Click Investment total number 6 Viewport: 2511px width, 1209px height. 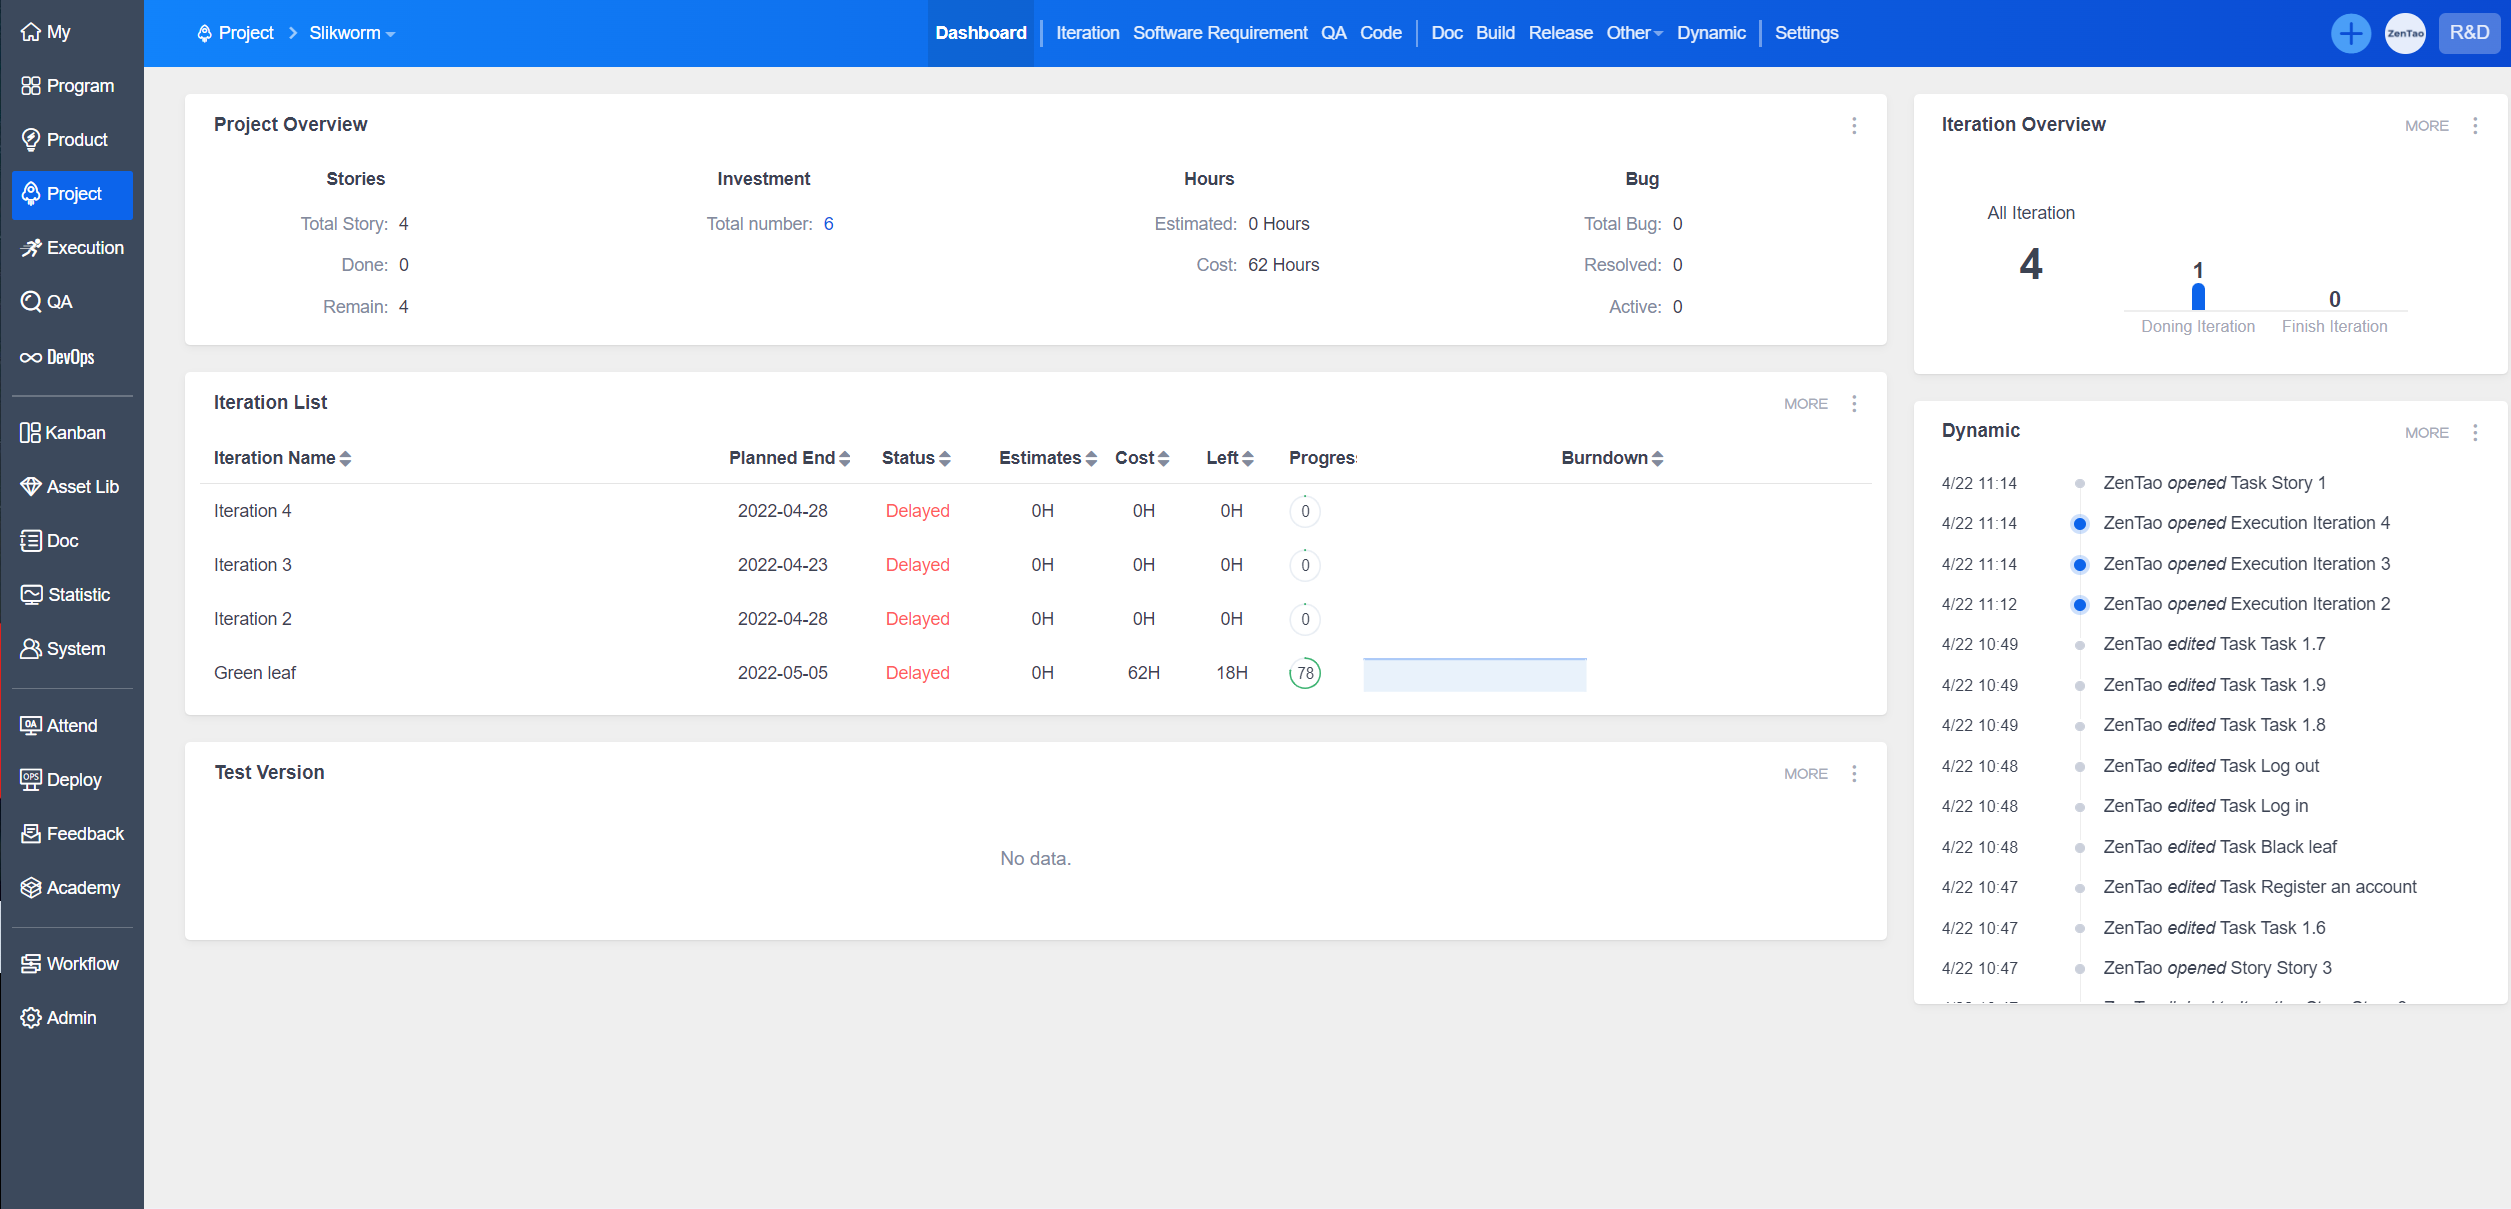(x=828, y=224)
